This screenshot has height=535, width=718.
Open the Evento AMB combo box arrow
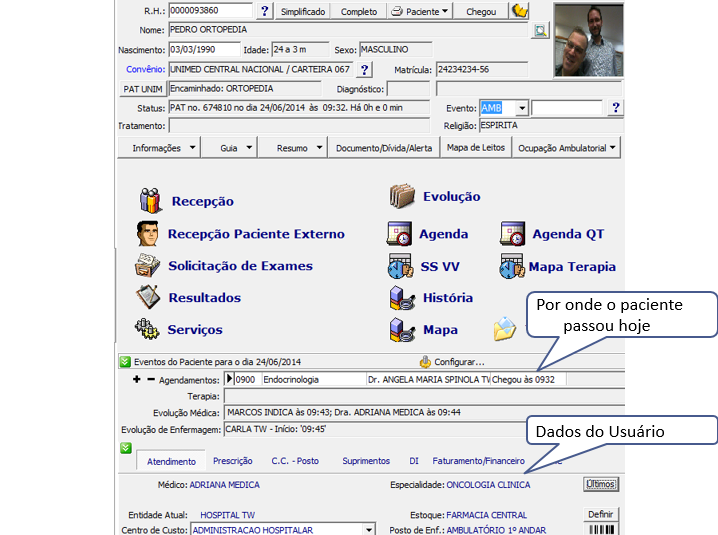click(x=522, y=108)
